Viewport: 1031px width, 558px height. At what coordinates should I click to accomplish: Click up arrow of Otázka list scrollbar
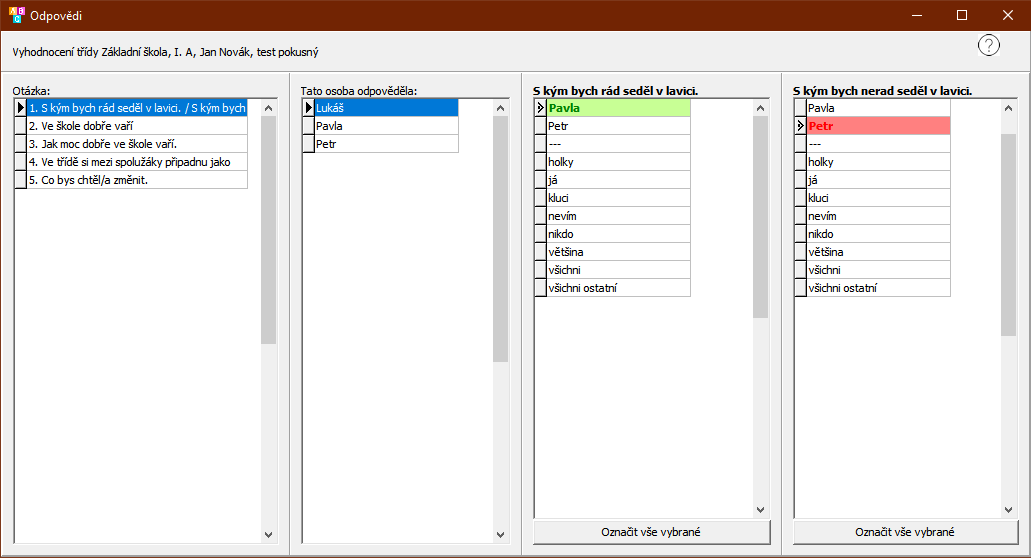268,108
